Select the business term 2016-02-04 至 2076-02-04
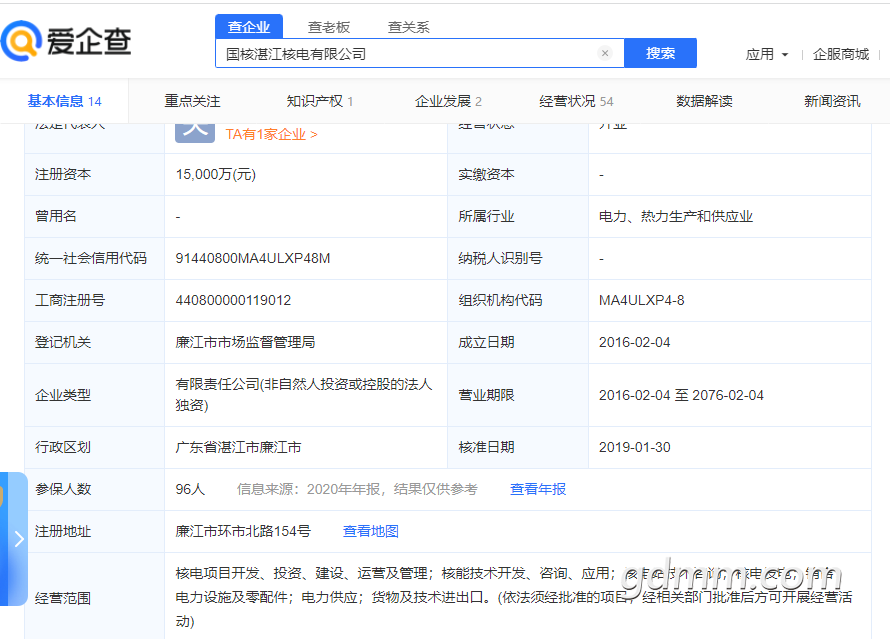 681,396
